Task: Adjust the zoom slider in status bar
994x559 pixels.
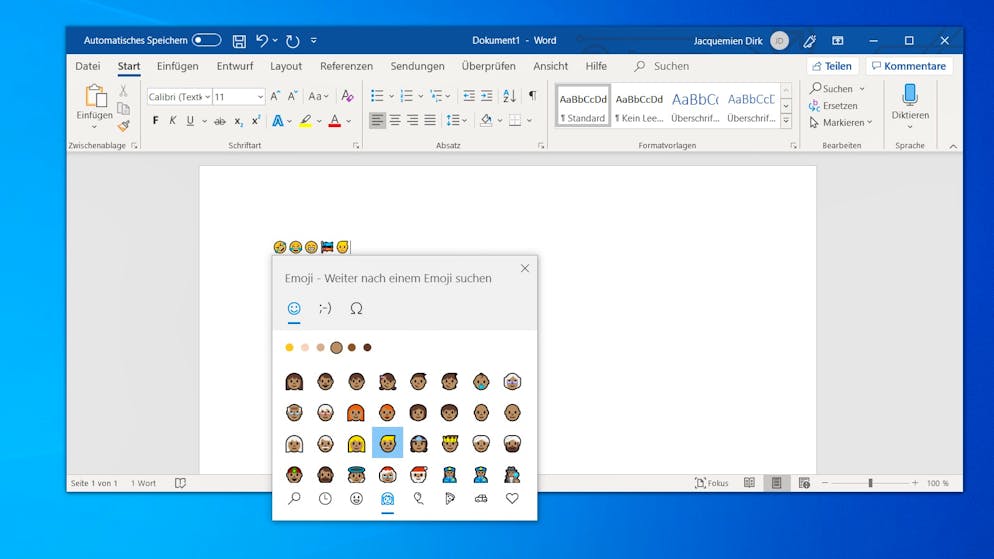Action: [870, 483]
